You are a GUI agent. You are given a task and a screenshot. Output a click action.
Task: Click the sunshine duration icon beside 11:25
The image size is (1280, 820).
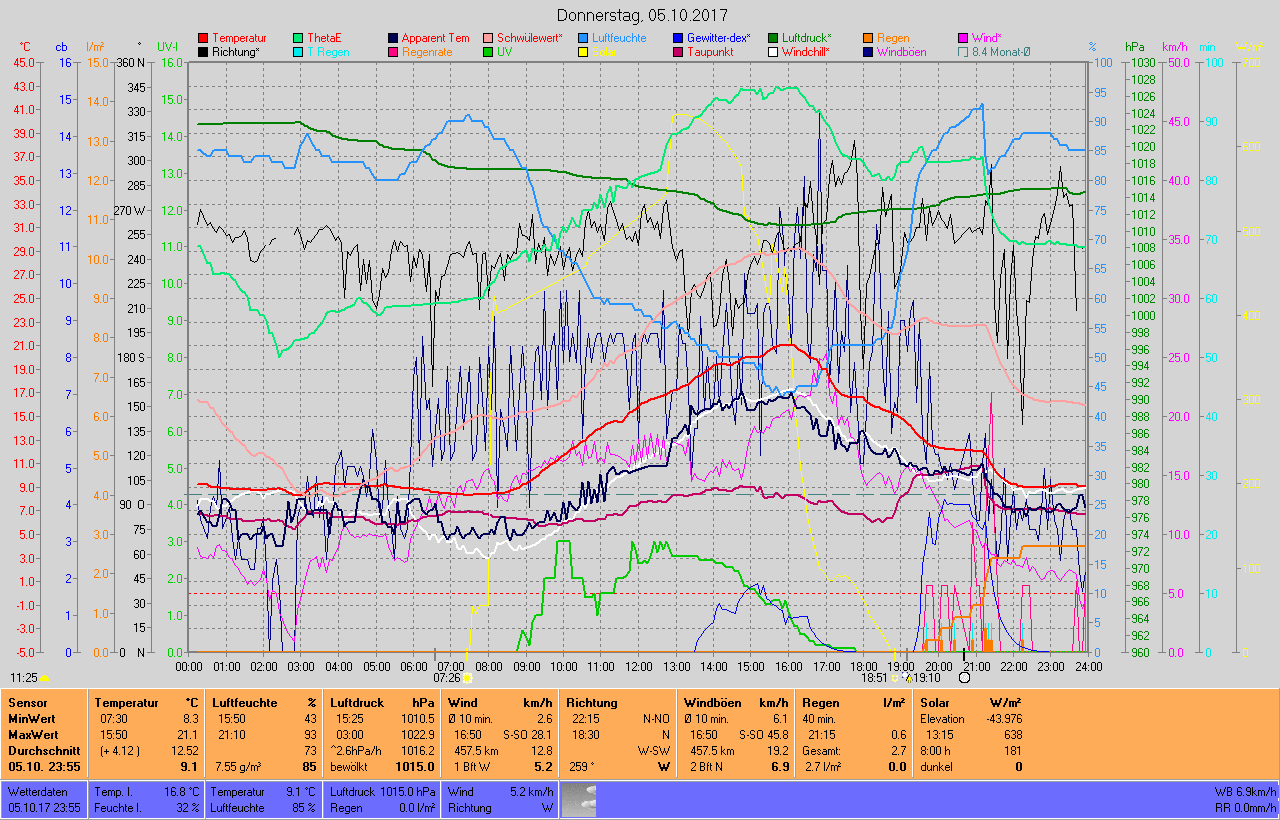point(45,677)
